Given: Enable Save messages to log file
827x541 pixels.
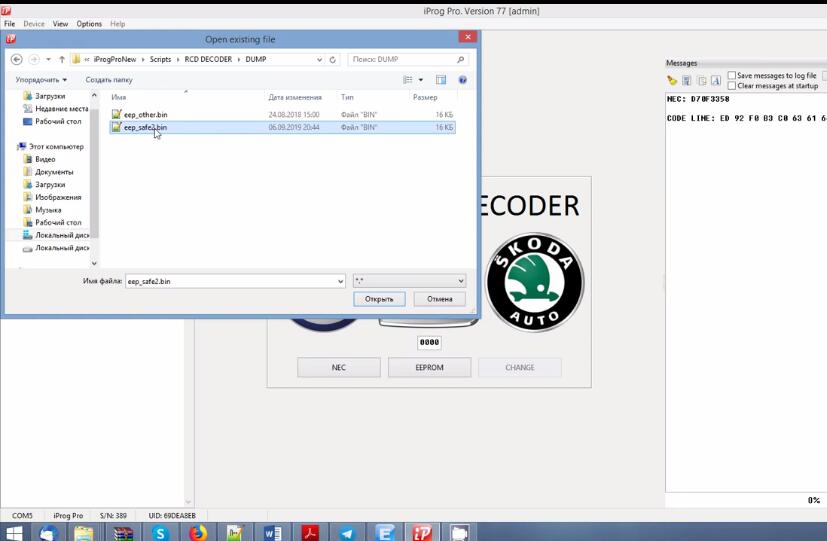Looking at the screenshot, I should pos(732,75).
